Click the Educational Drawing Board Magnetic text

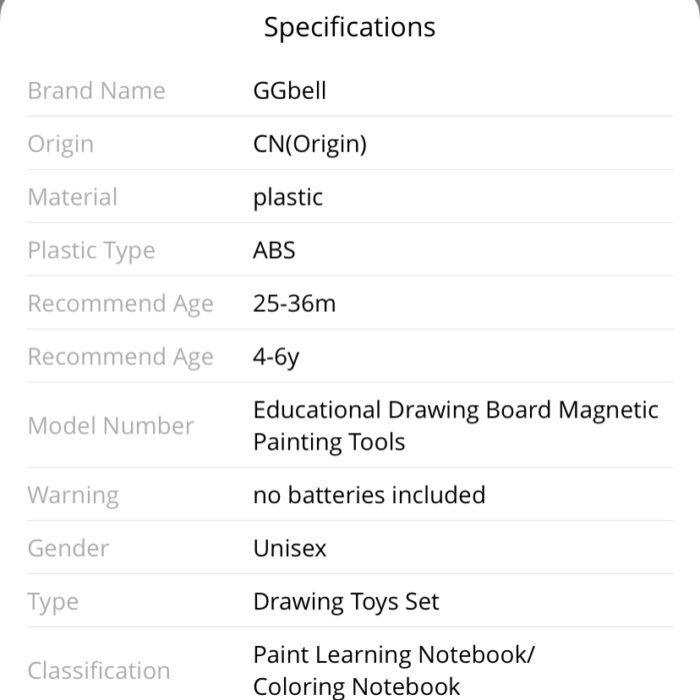click(456, 410)
